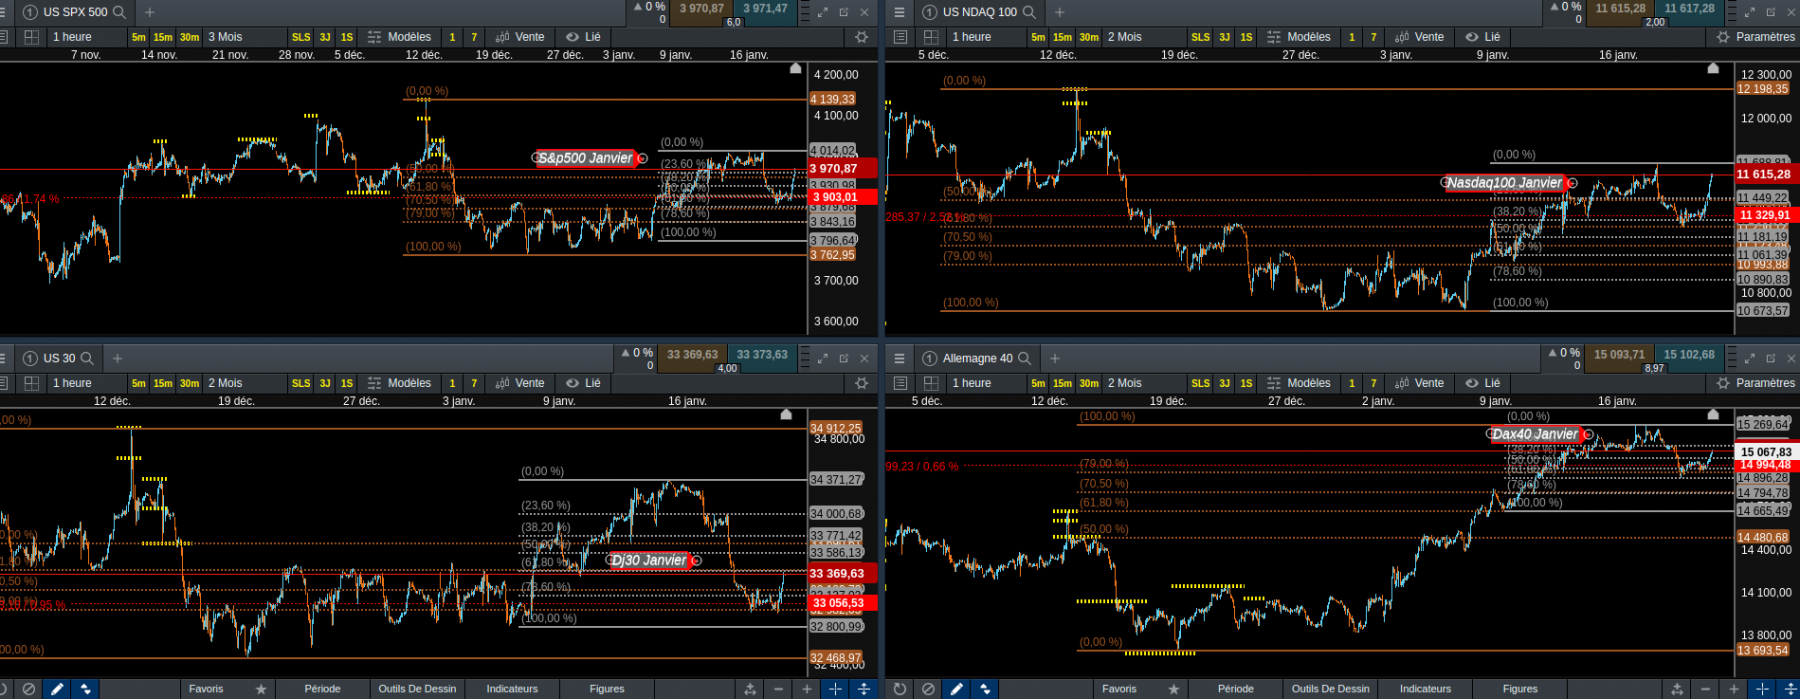Click the clear drawings icon in US 30 chart
The width and height of the screenshot is (1800, 699).
tap(29, 689)
